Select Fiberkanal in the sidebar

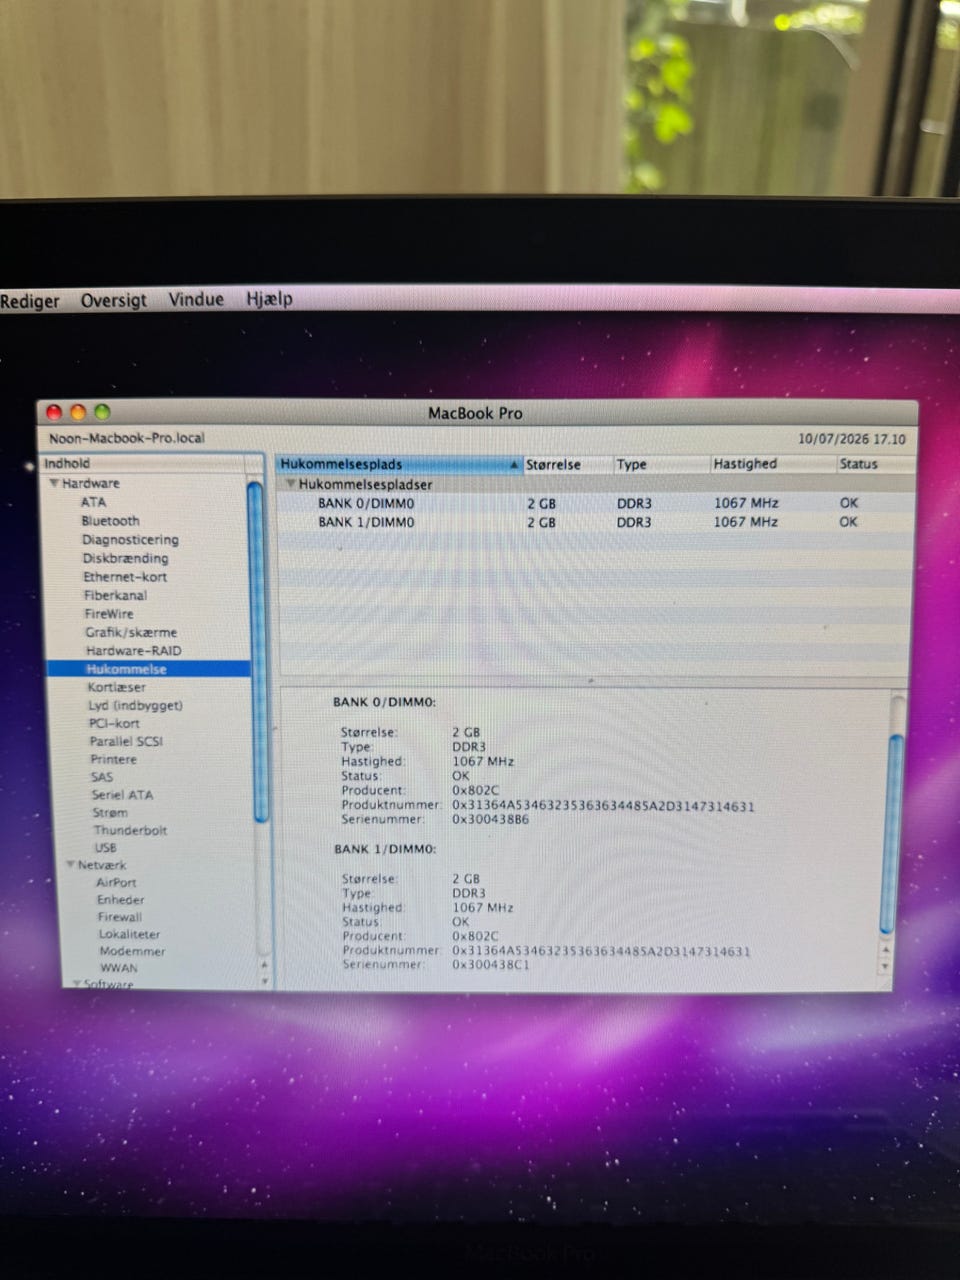[115, 595]
